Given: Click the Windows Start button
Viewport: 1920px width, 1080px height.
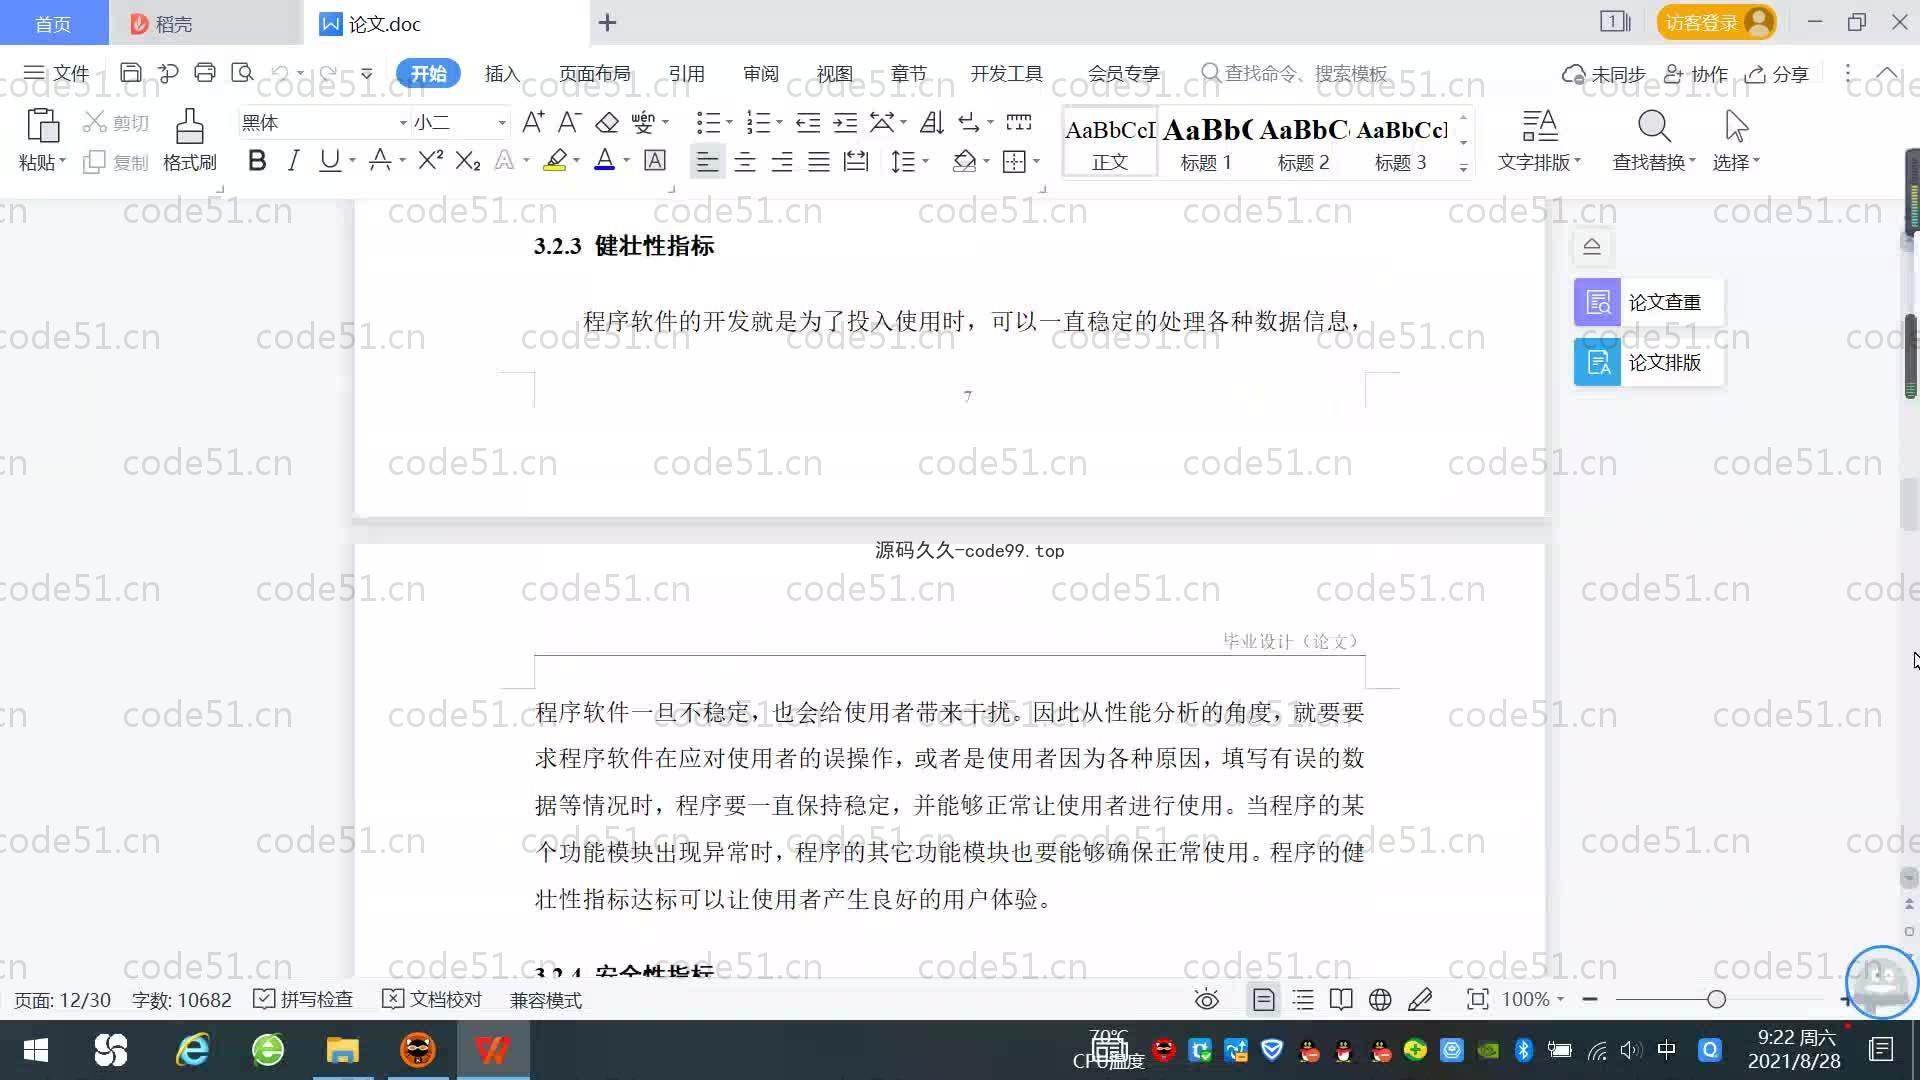Looking at the screenshot, I should click(36, 1050).
